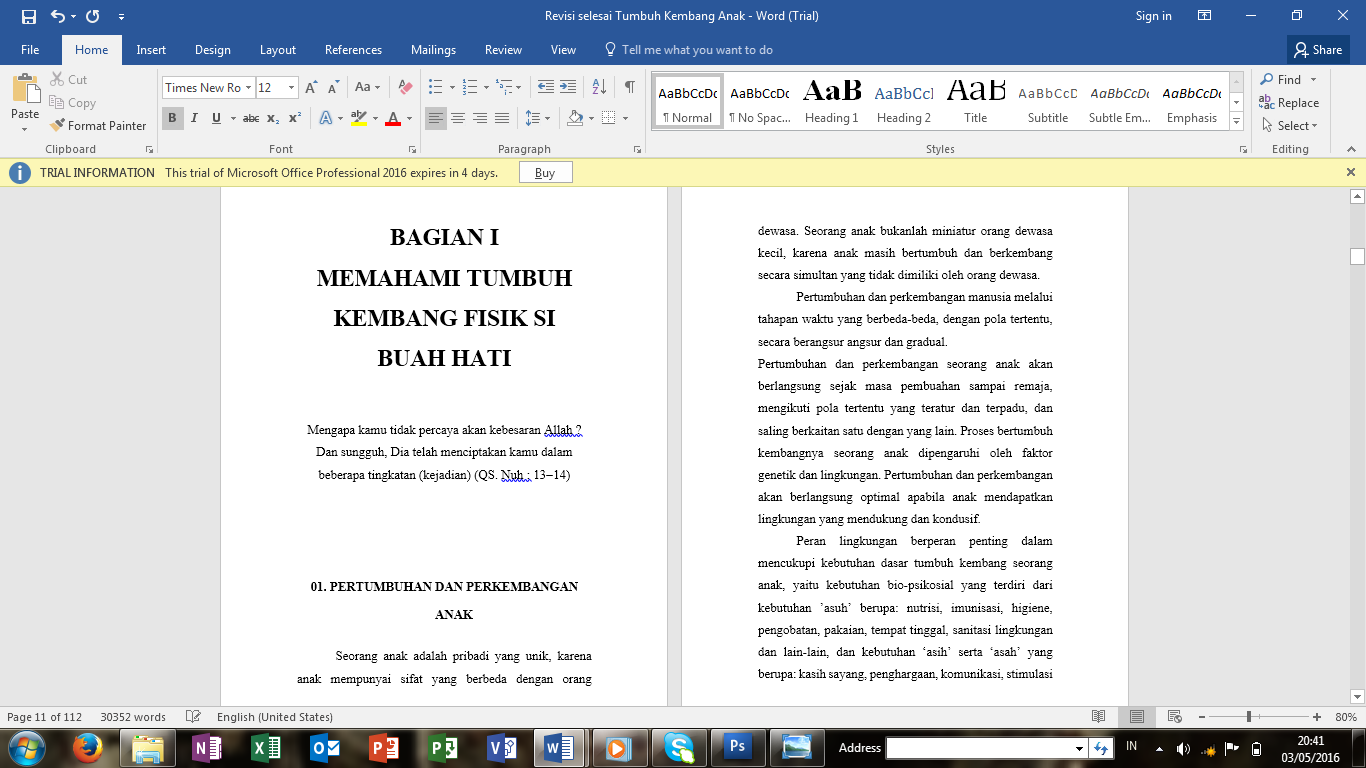The height and width of the screenshot is (768, 1366).
Task: Cut the selected text
Action: [68, 80]
